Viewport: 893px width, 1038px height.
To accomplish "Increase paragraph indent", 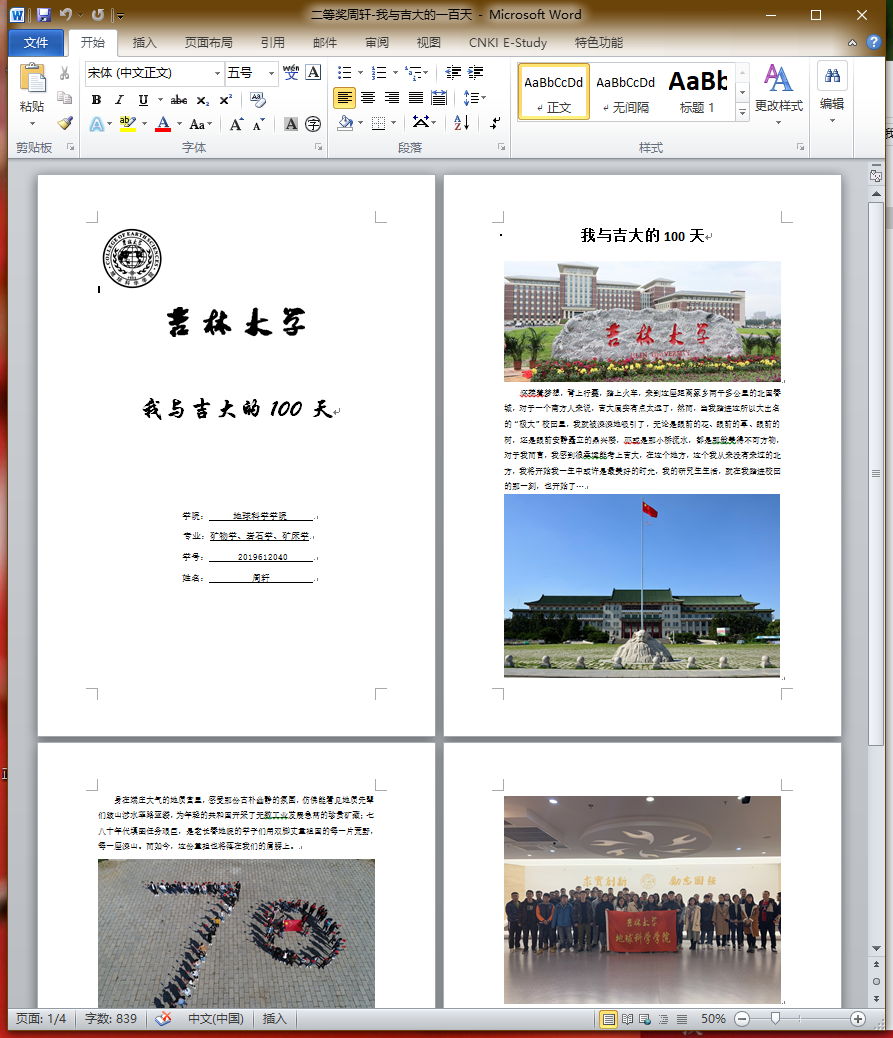I will (475, 72).
